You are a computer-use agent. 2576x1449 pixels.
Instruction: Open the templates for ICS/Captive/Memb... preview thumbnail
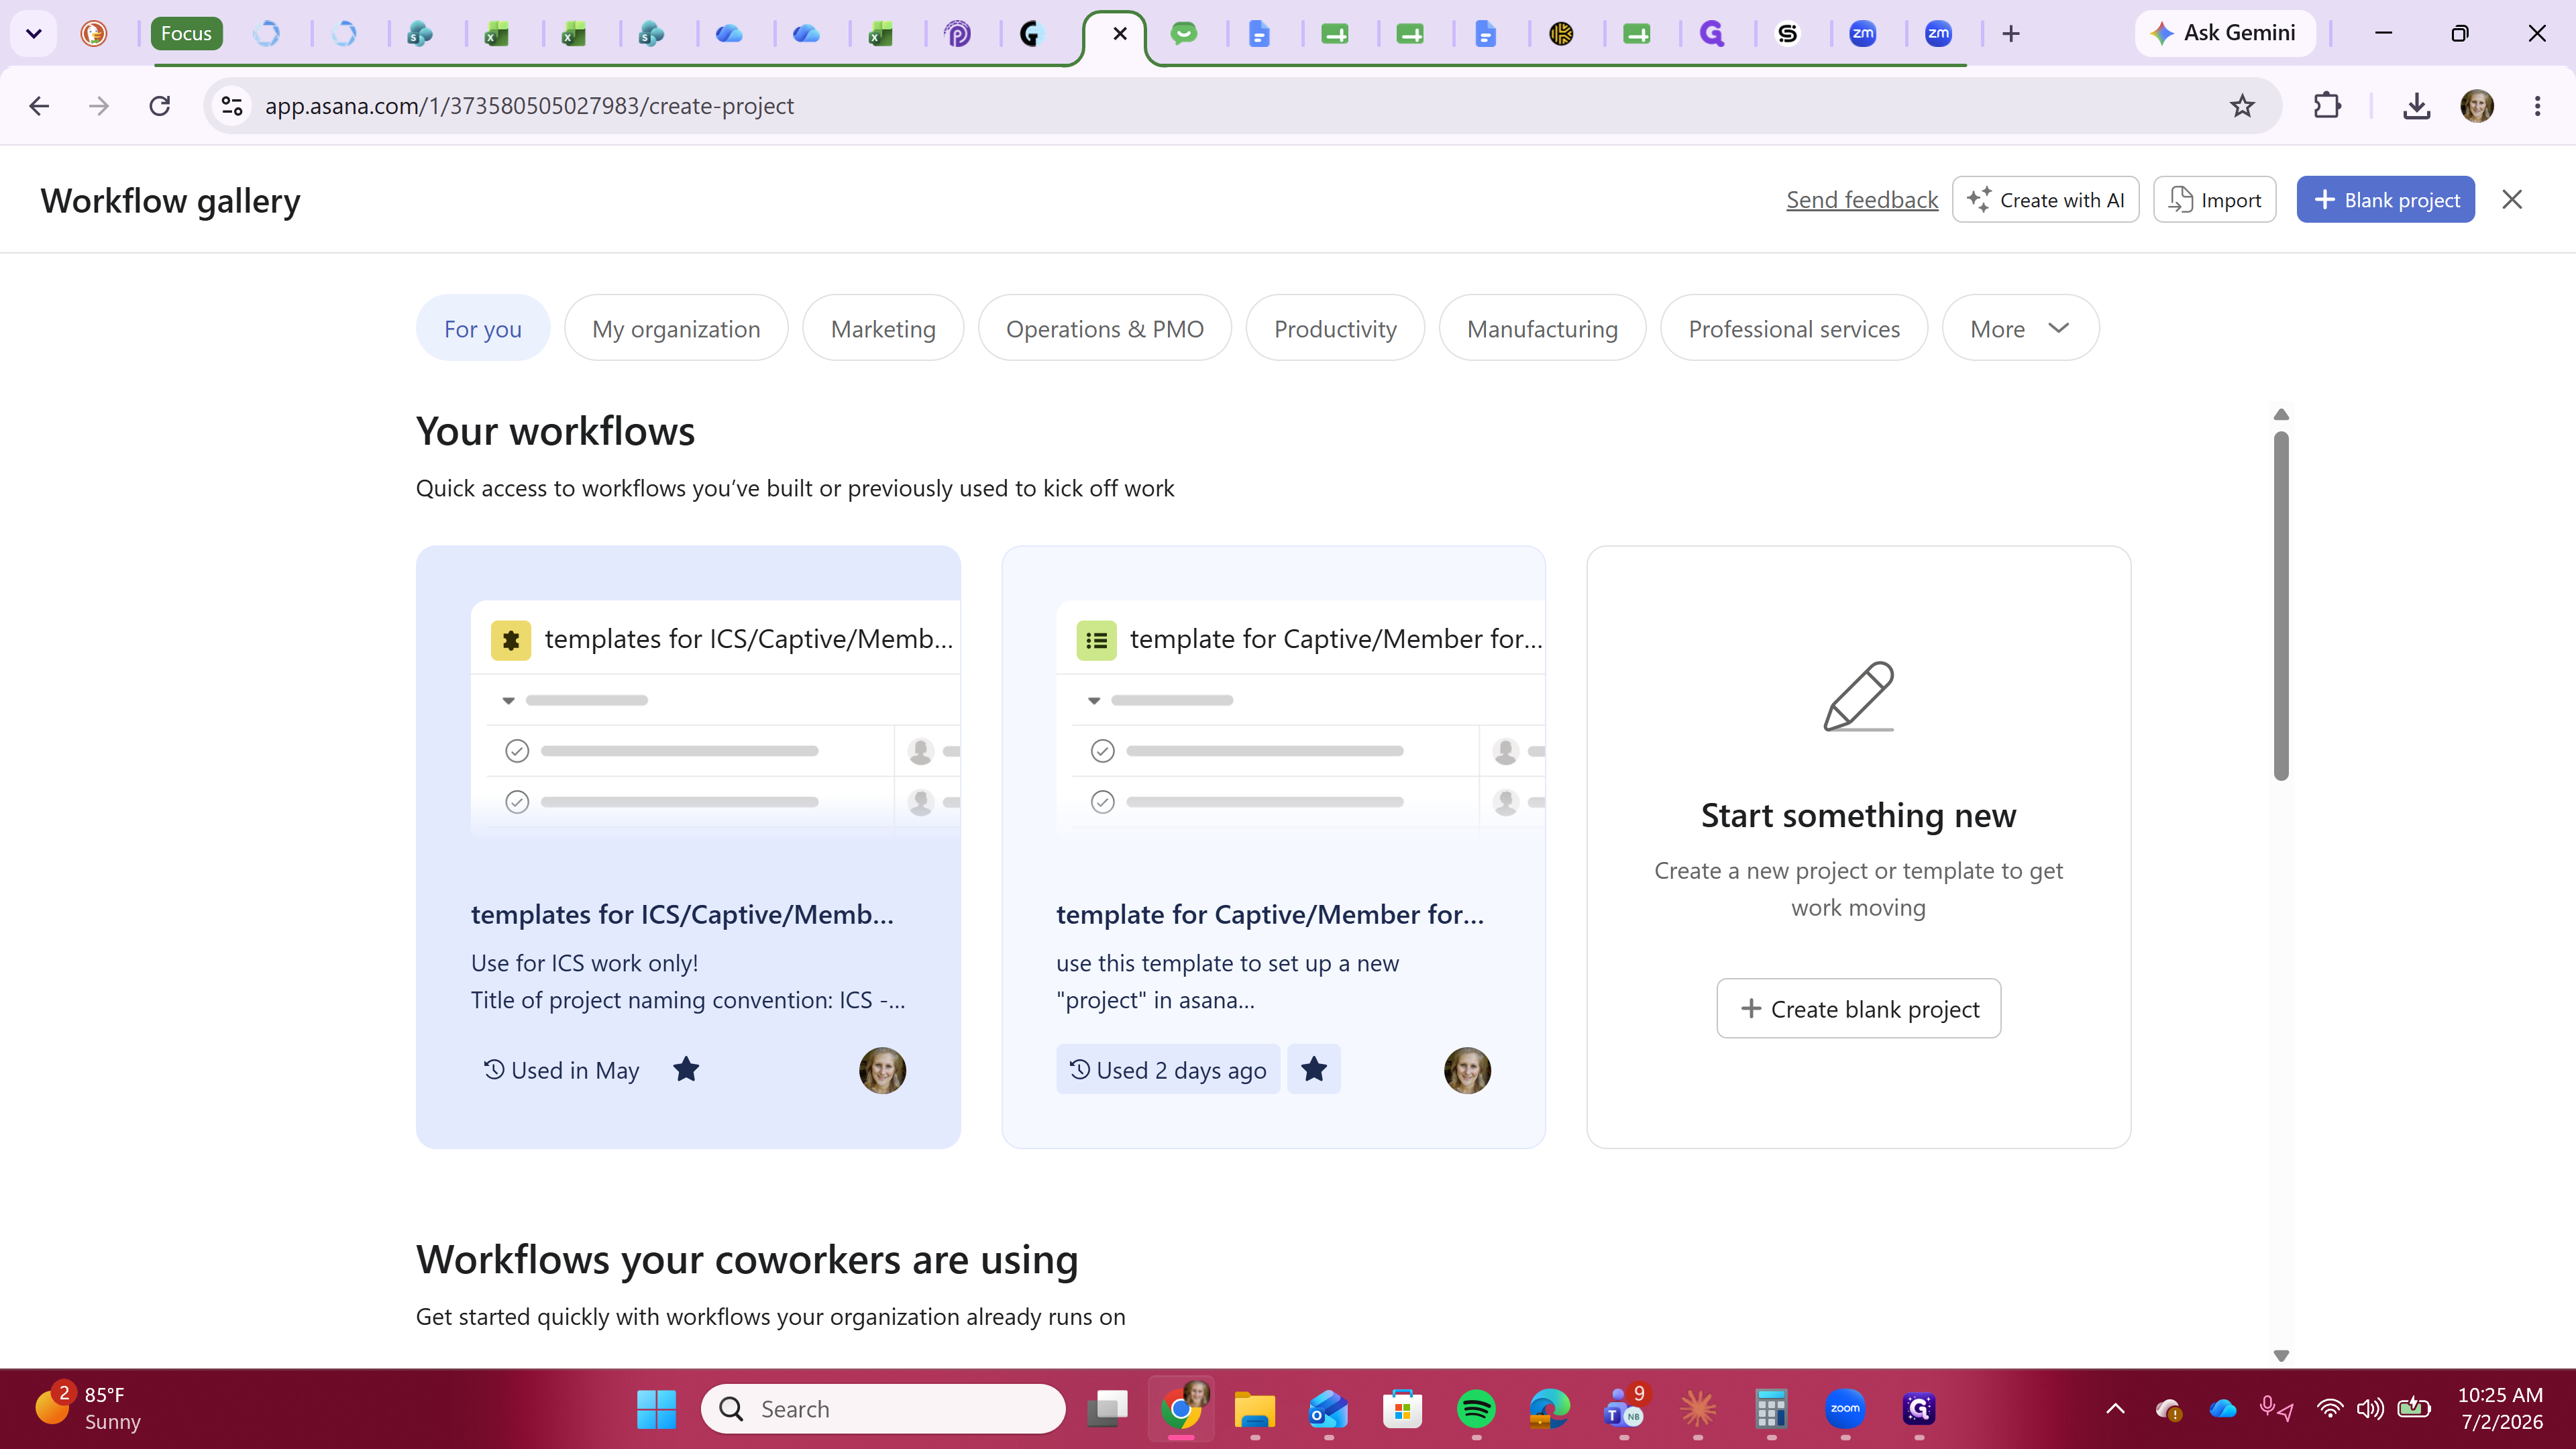click(x=715, y=718)
